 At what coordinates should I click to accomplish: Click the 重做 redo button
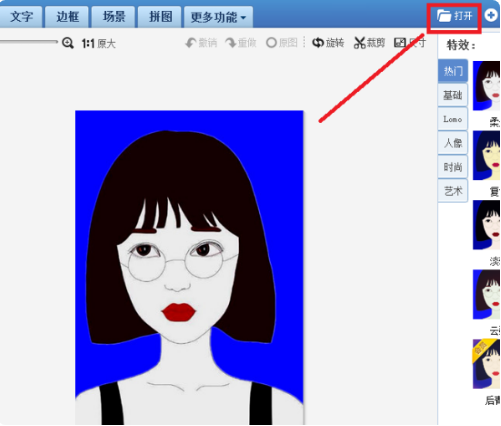(241, 43)
